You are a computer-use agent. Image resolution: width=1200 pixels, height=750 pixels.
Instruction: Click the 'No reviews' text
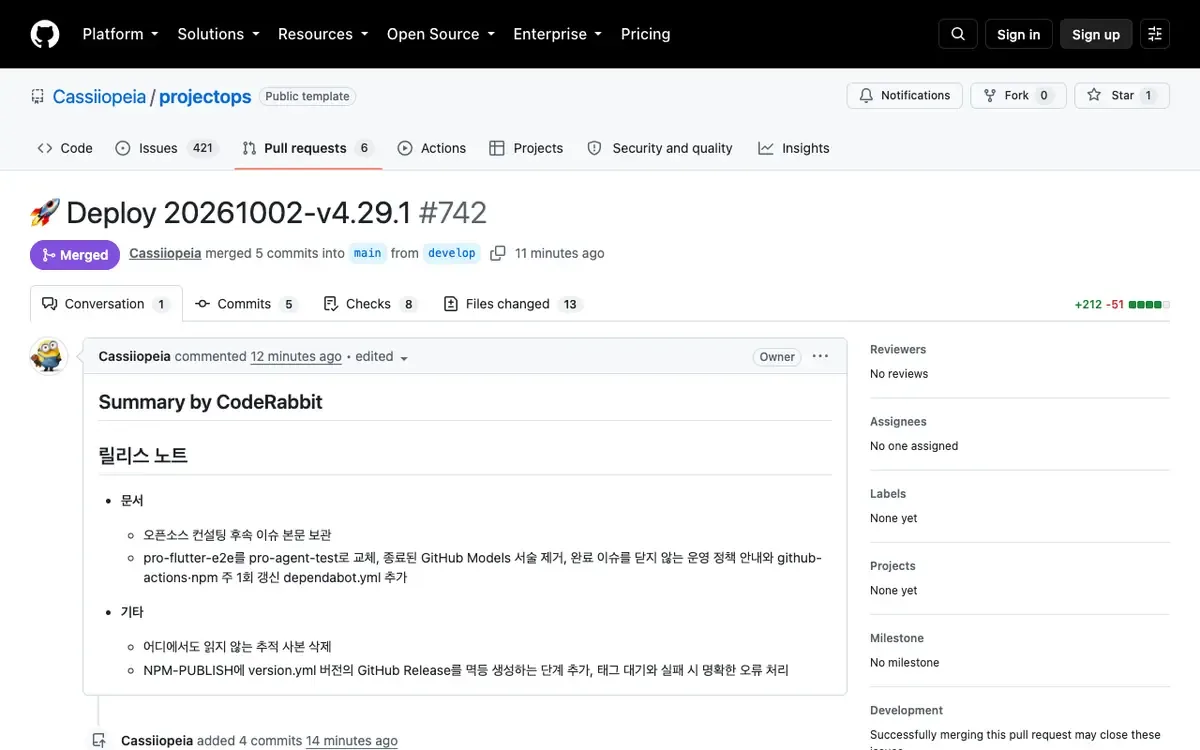(899, 374)
